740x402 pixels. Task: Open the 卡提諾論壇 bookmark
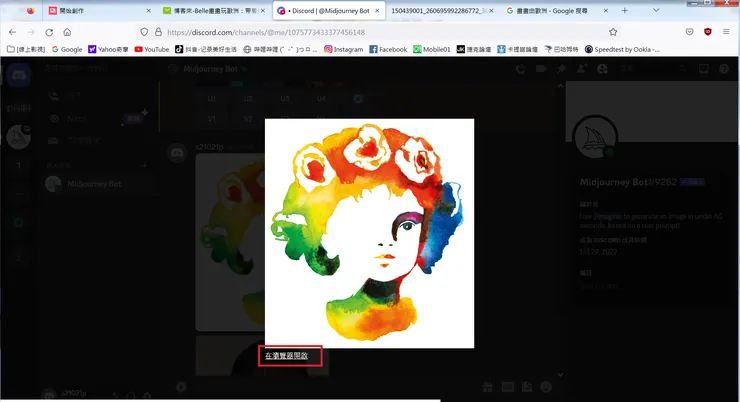(x=517, y=49)
